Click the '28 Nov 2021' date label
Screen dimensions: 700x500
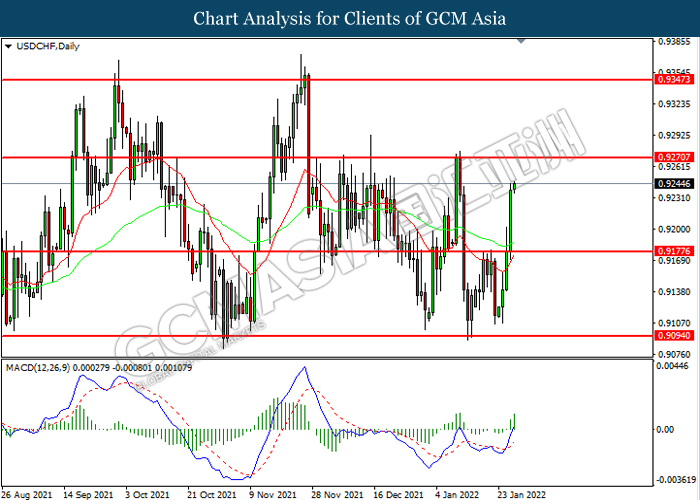tap(337, 495)
